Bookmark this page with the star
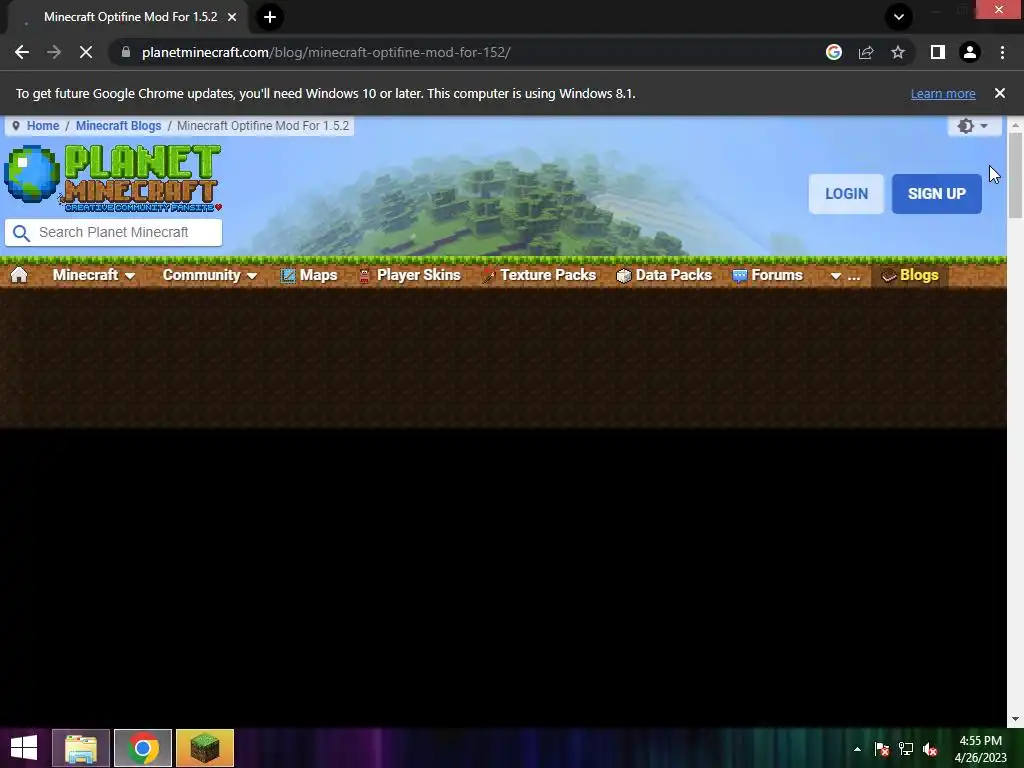 [898, 52]
